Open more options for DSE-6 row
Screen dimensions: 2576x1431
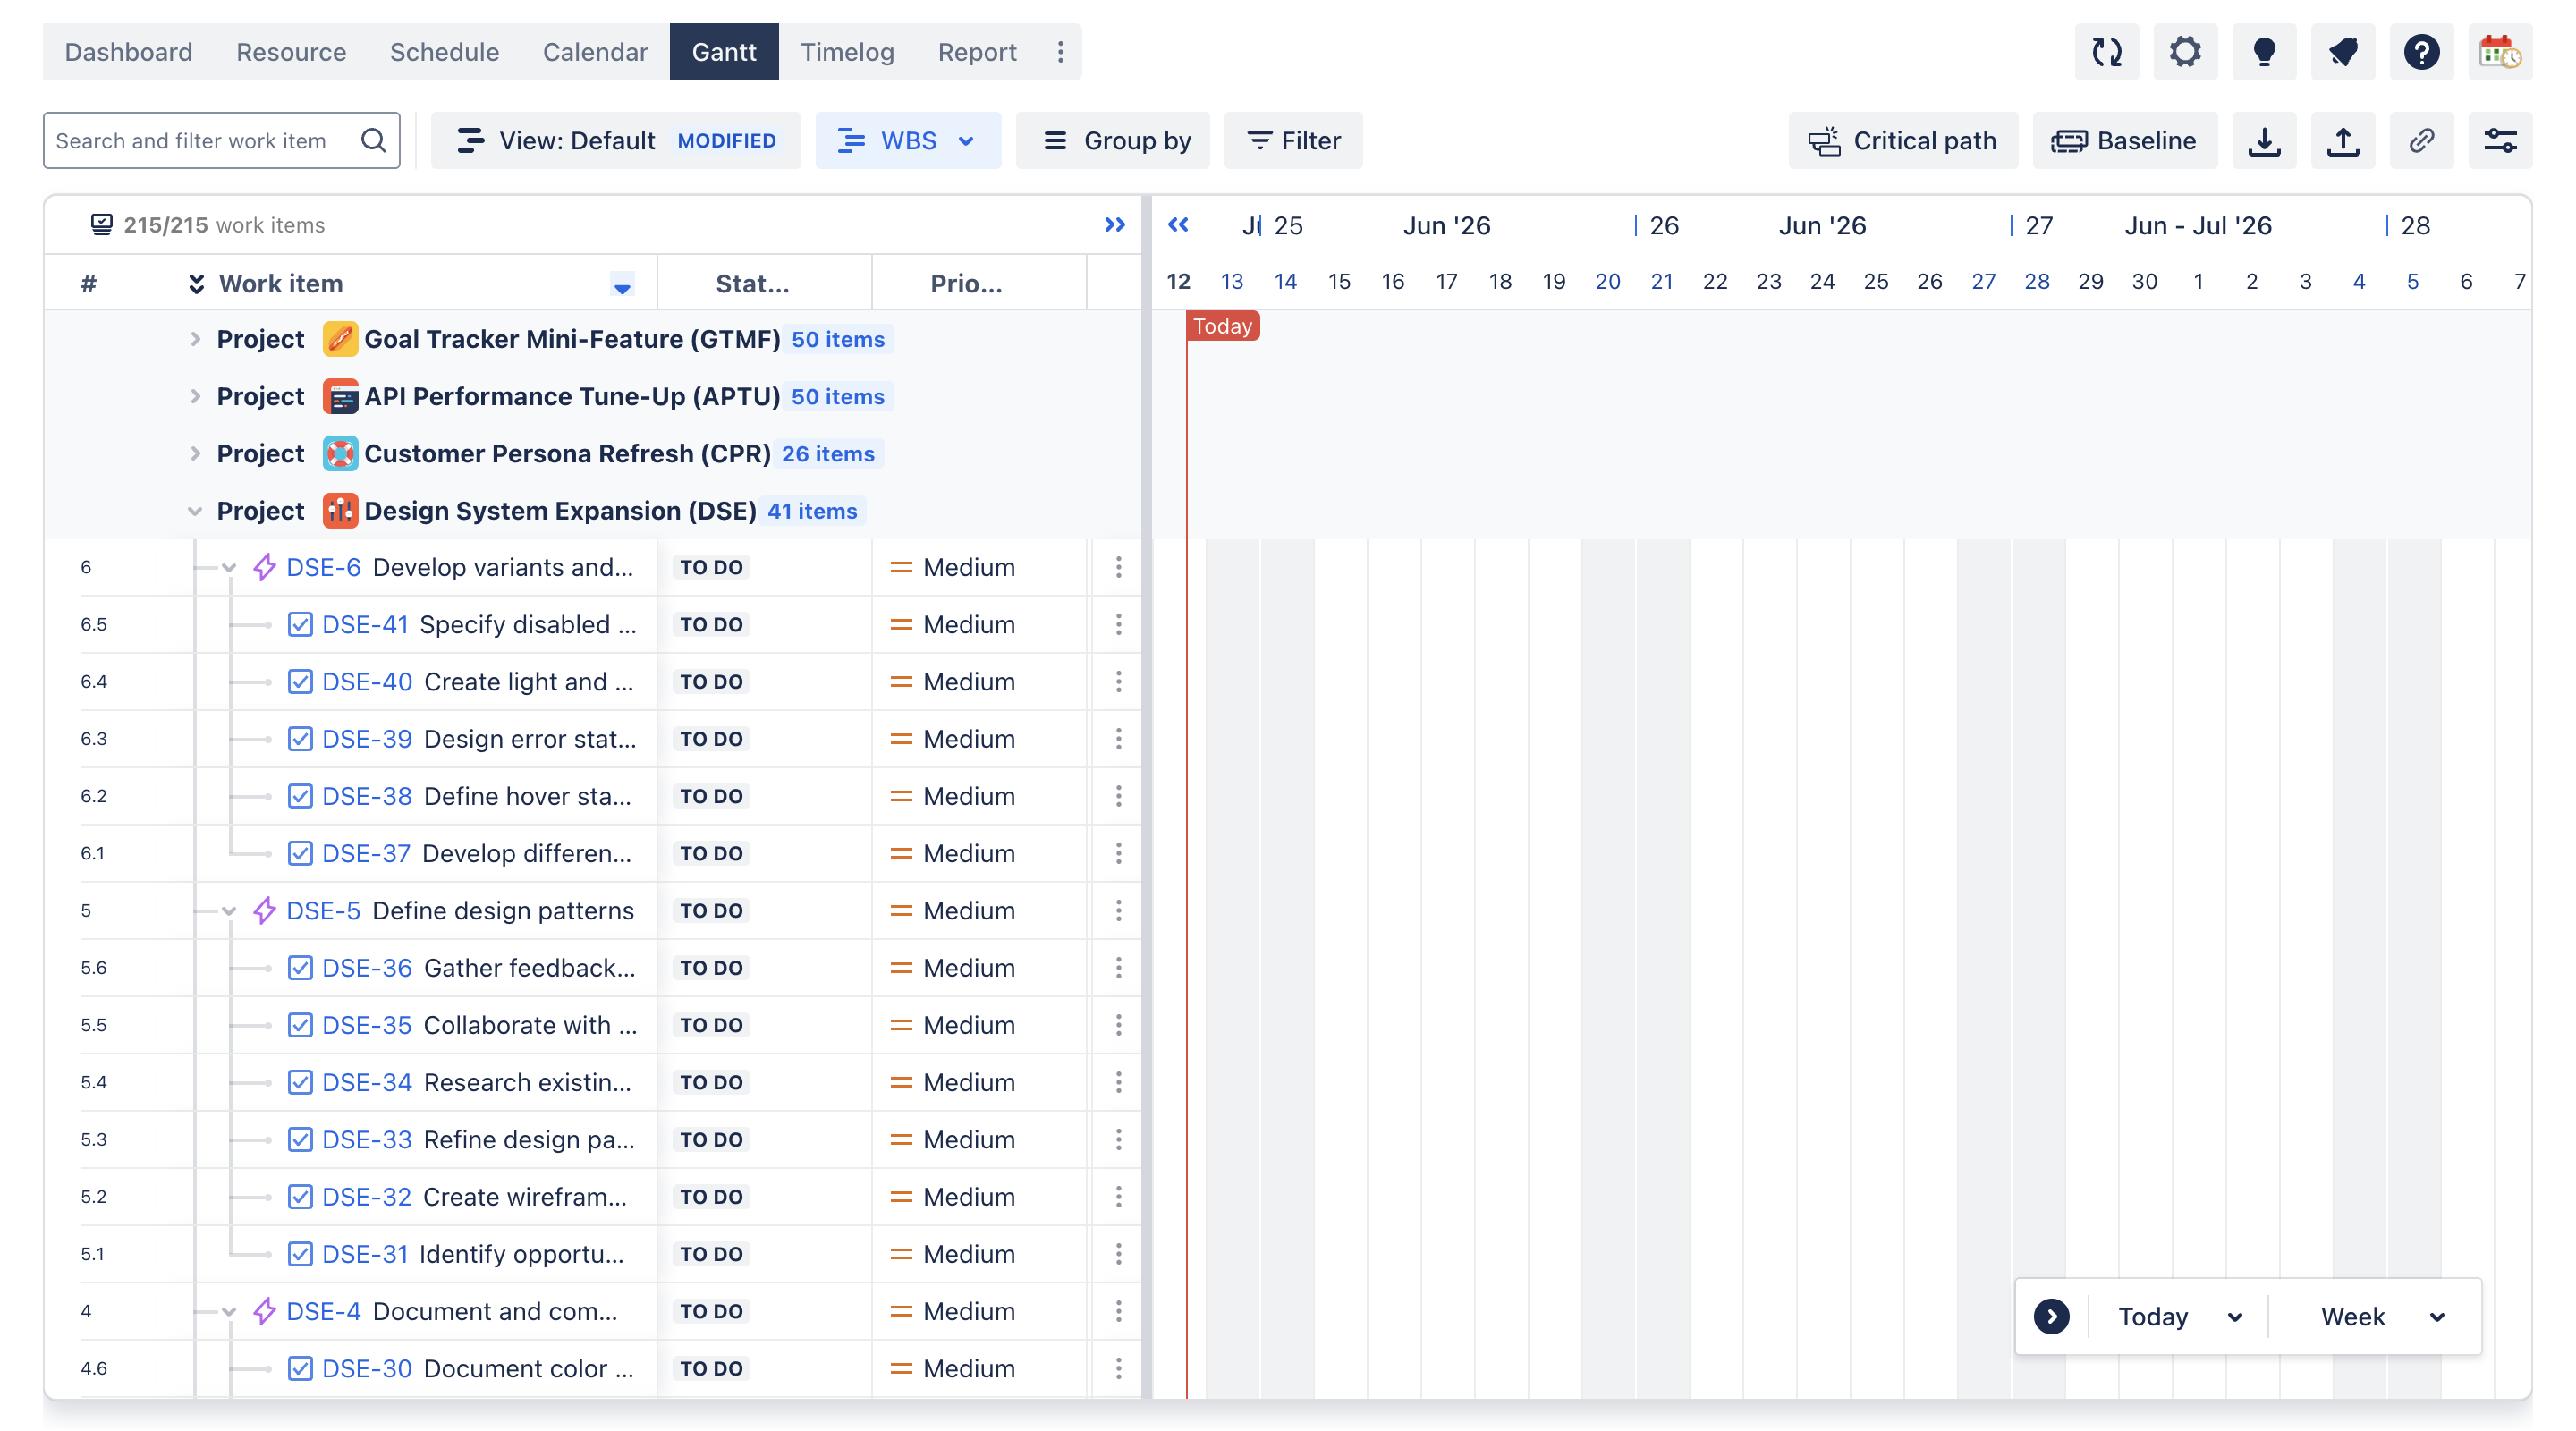1118,567
